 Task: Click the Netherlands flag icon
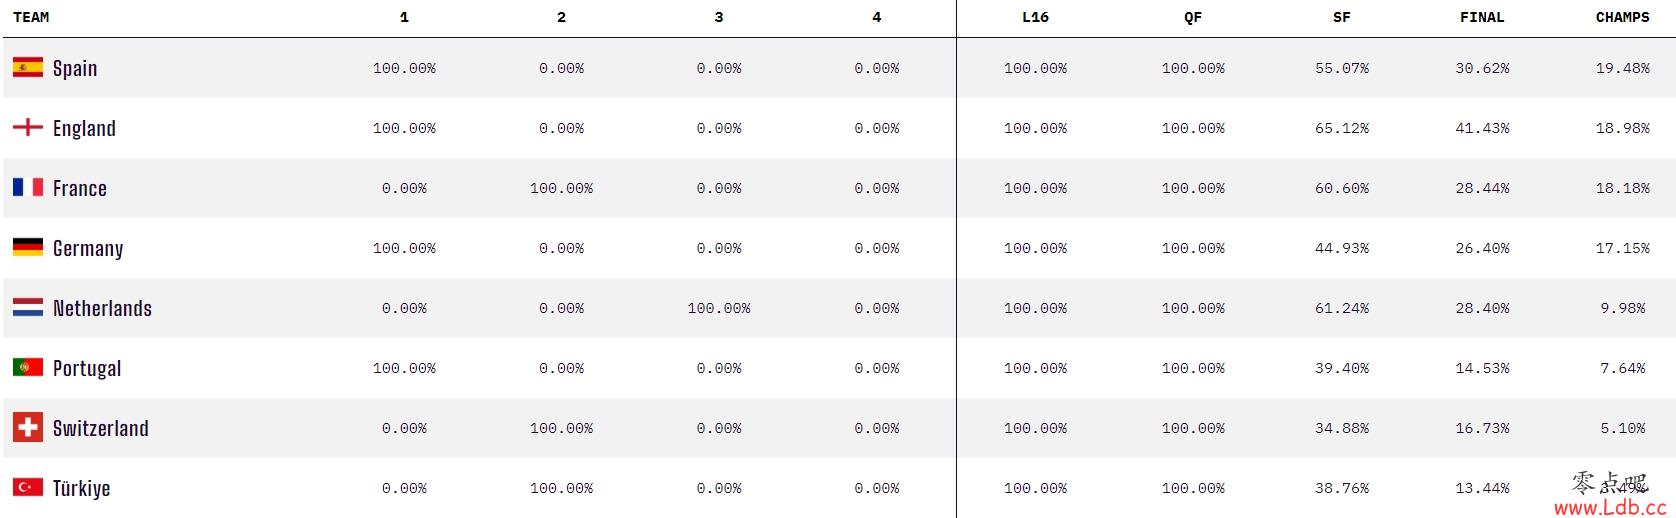pyautogui.click(x=28, y=307)
